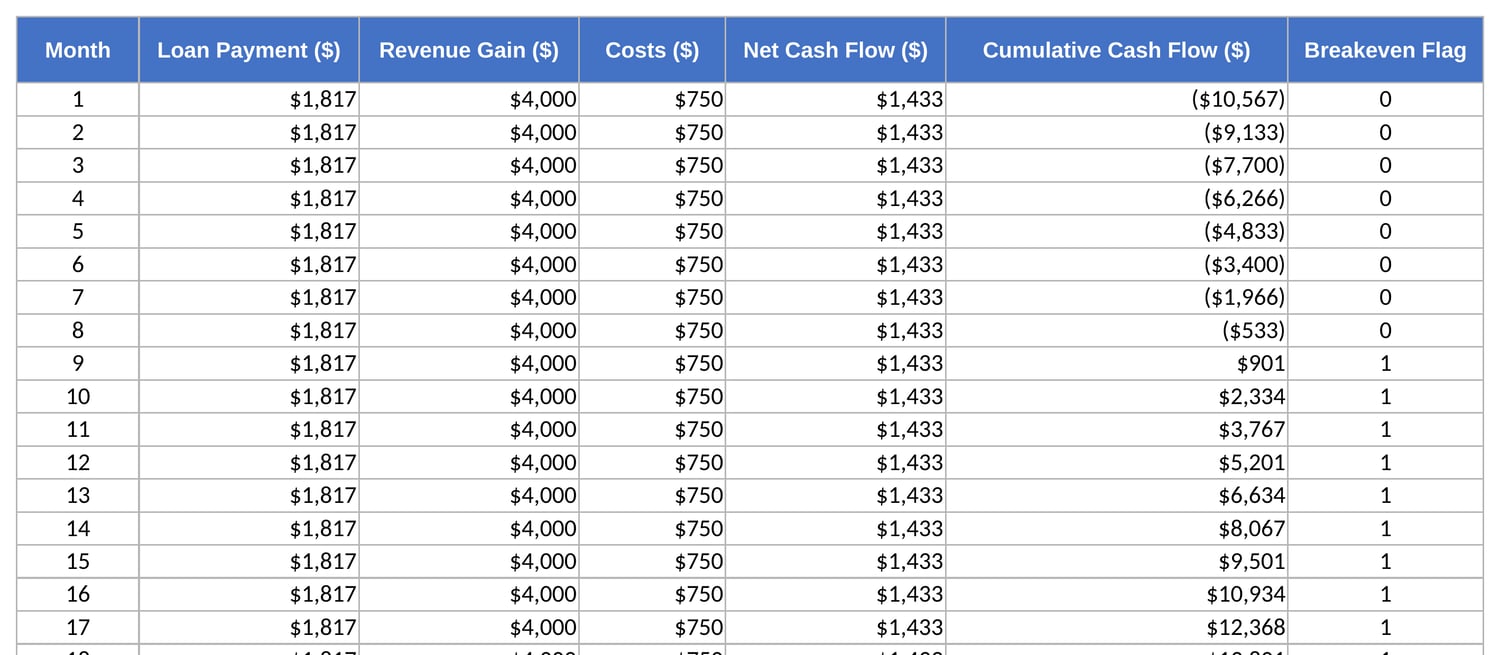Viewport: 1500px width, 655px height.
Task: Click the breakeven flag 1 in month 9
Action: [1386, 363]
